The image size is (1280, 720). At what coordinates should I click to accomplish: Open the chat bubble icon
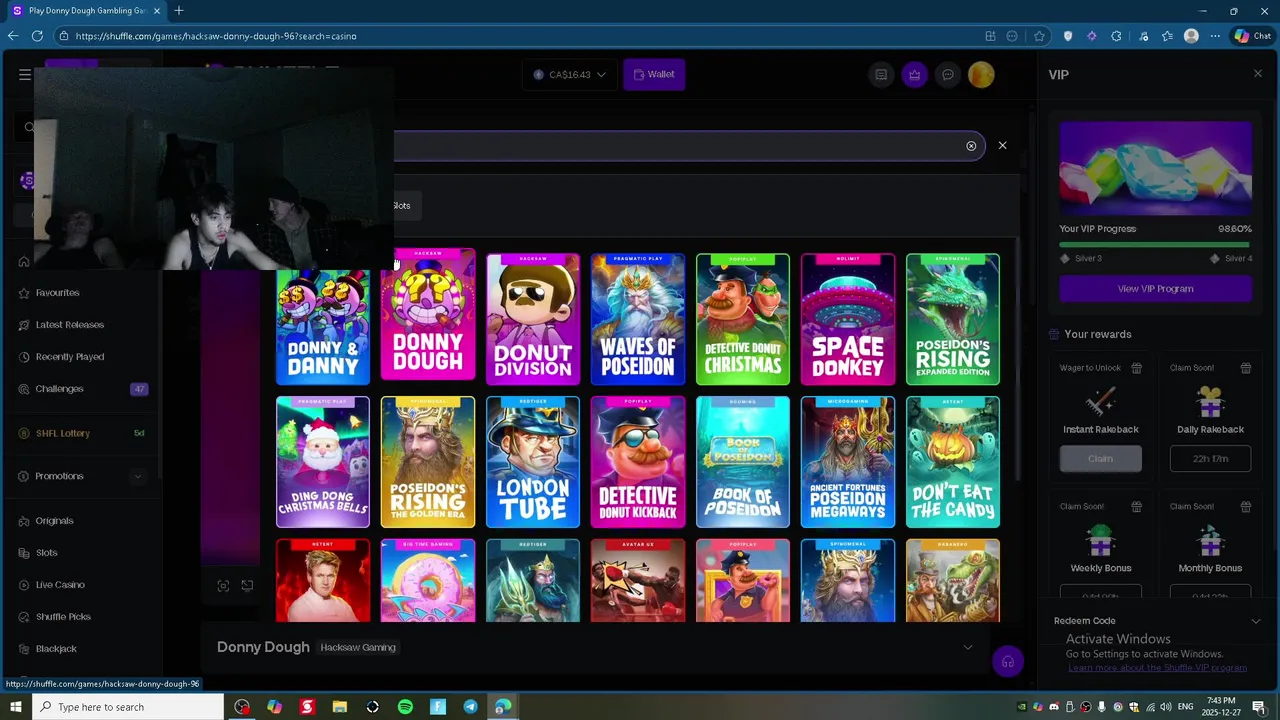pos(948,74)
